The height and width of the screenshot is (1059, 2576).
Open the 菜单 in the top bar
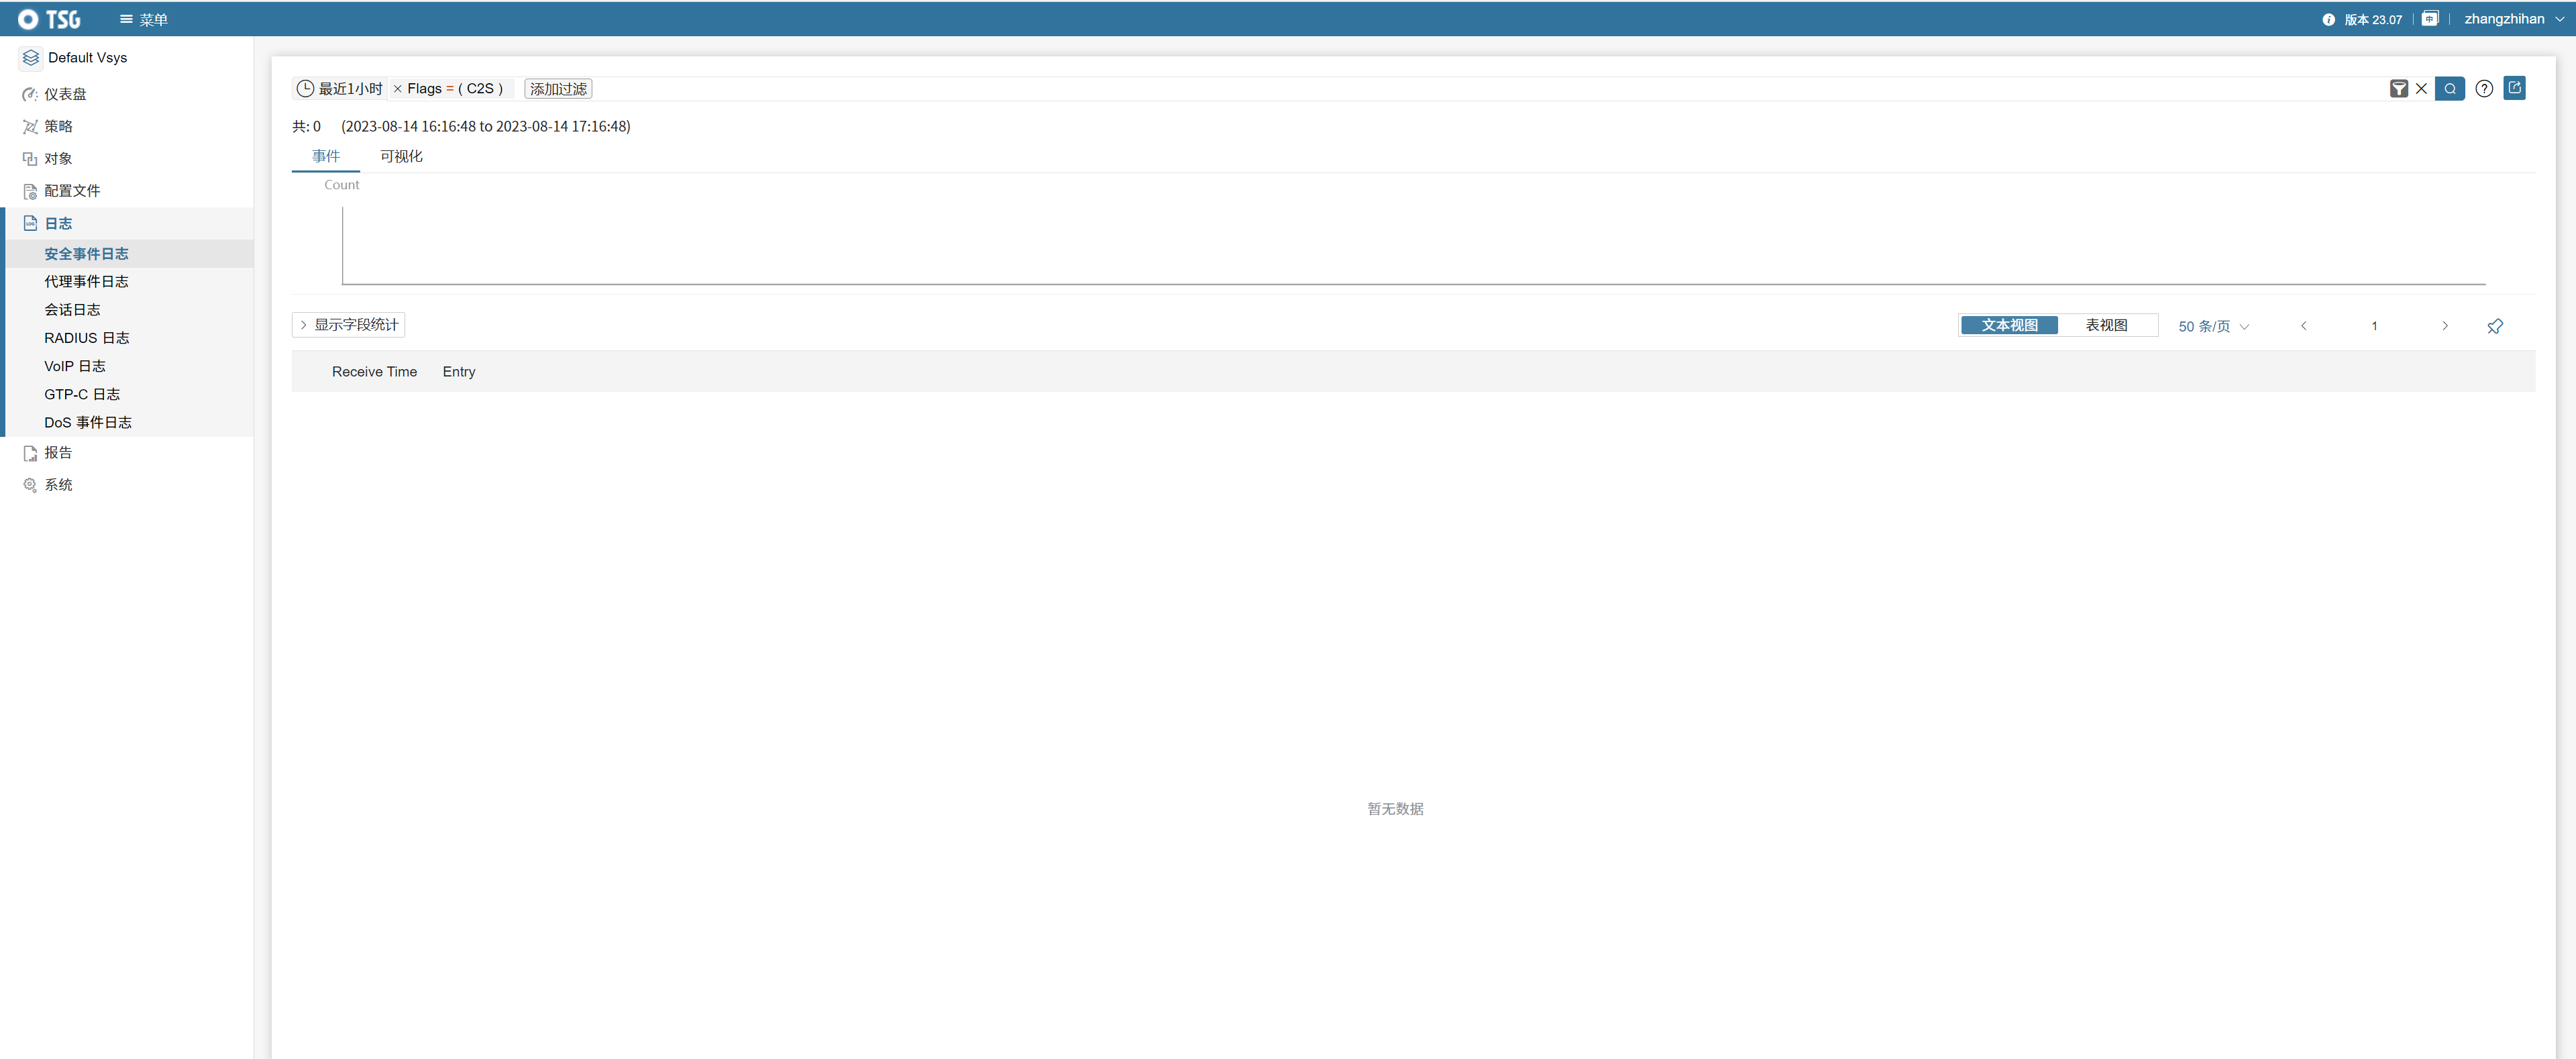143,18
